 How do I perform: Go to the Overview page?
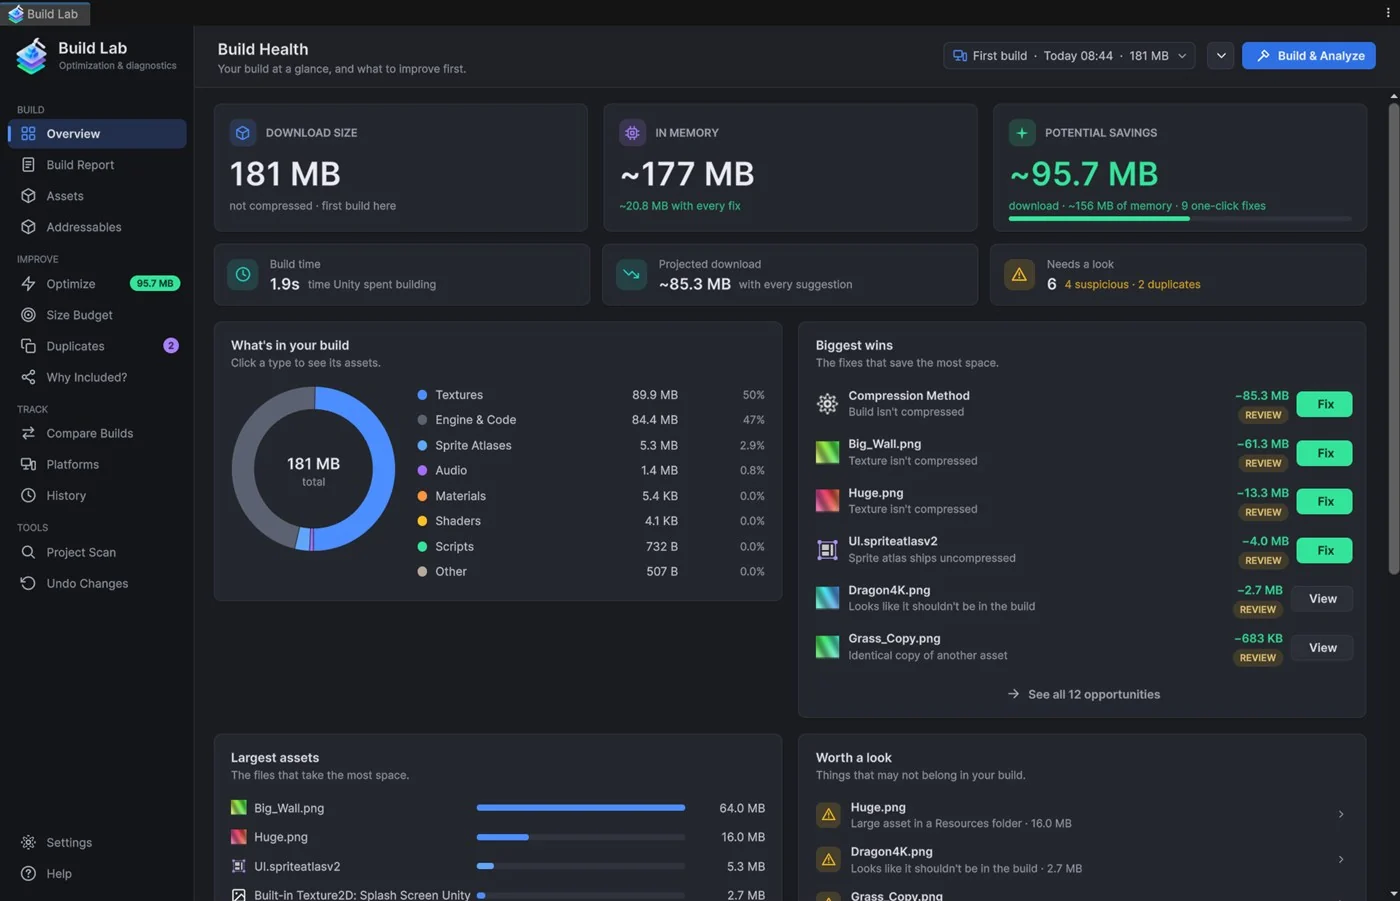click(97, 134)
